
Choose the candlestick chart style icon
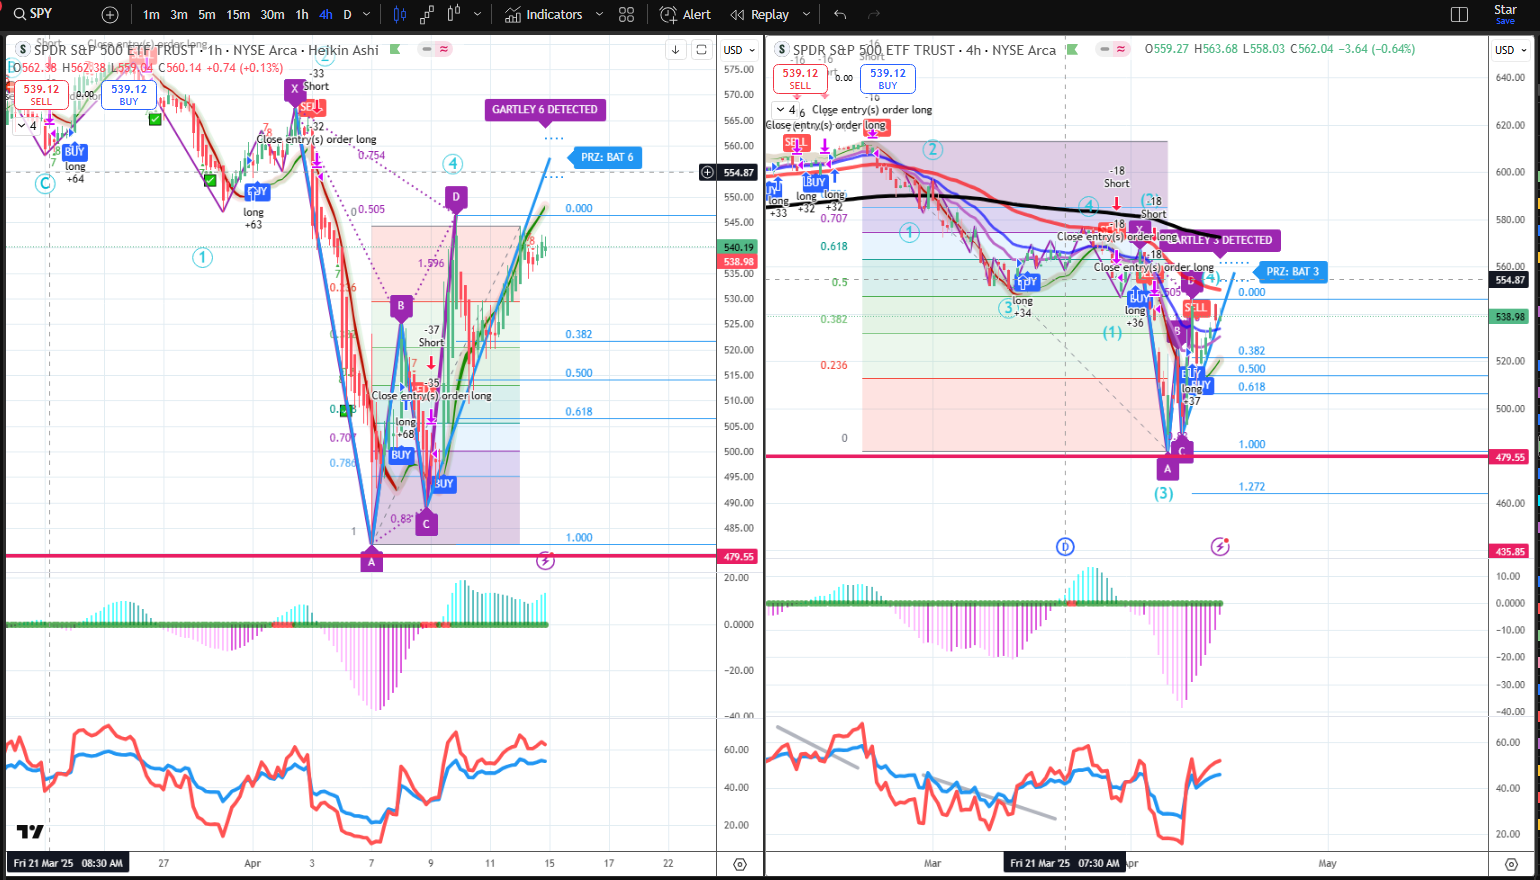click(x=400, y=14)
